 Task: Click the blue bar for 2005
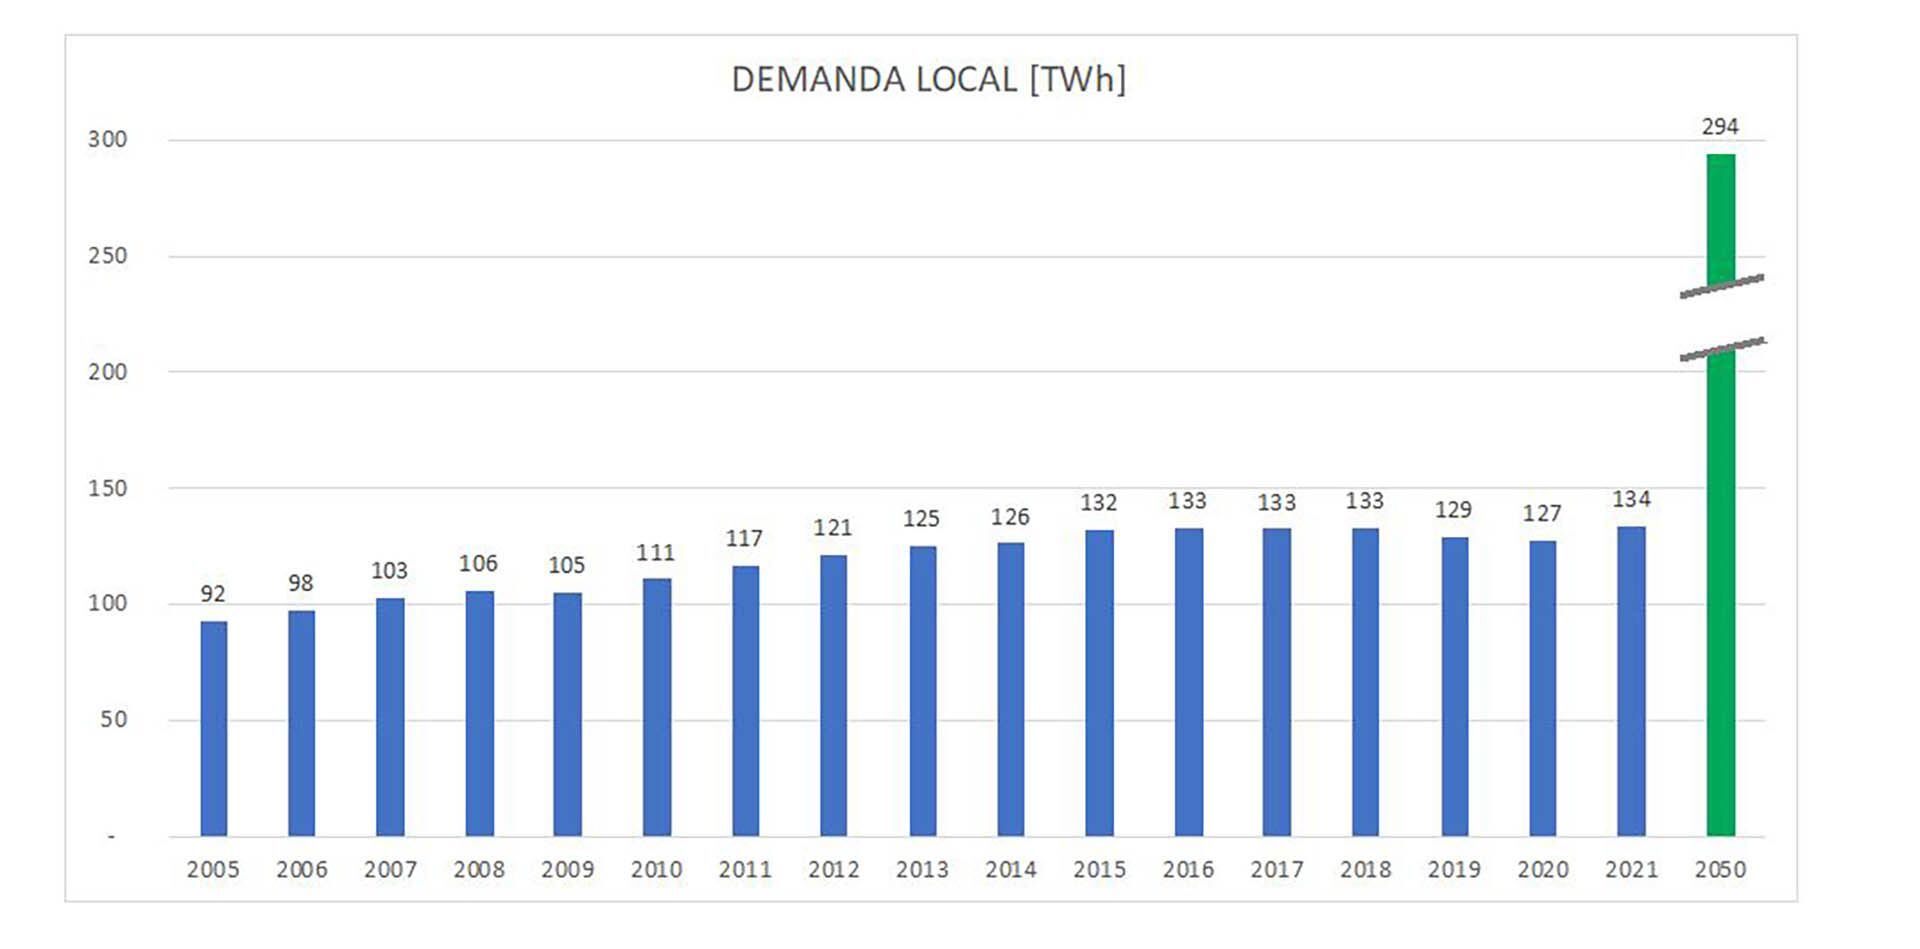213,728
